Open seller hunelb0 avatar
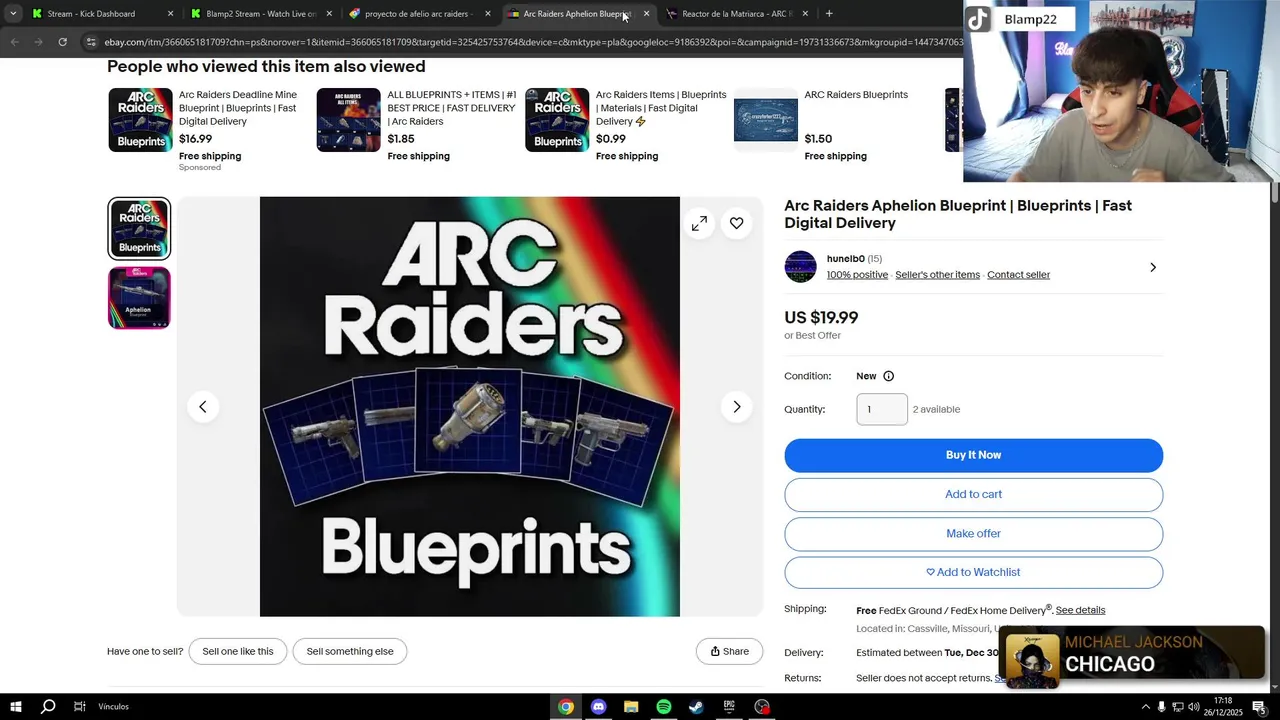 [x=800, y=267]
